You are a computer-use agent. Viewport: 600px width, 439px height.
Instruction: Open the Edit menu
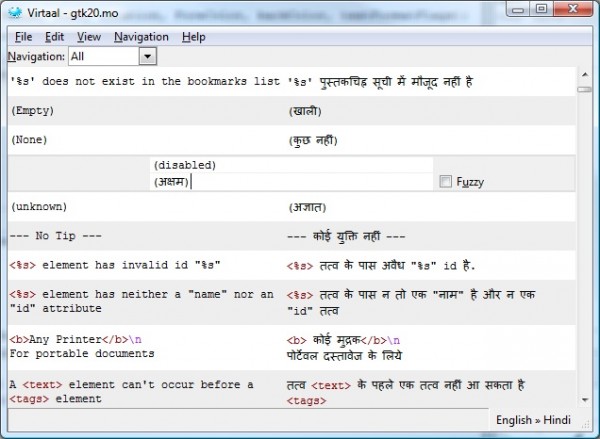click(54, 37)
